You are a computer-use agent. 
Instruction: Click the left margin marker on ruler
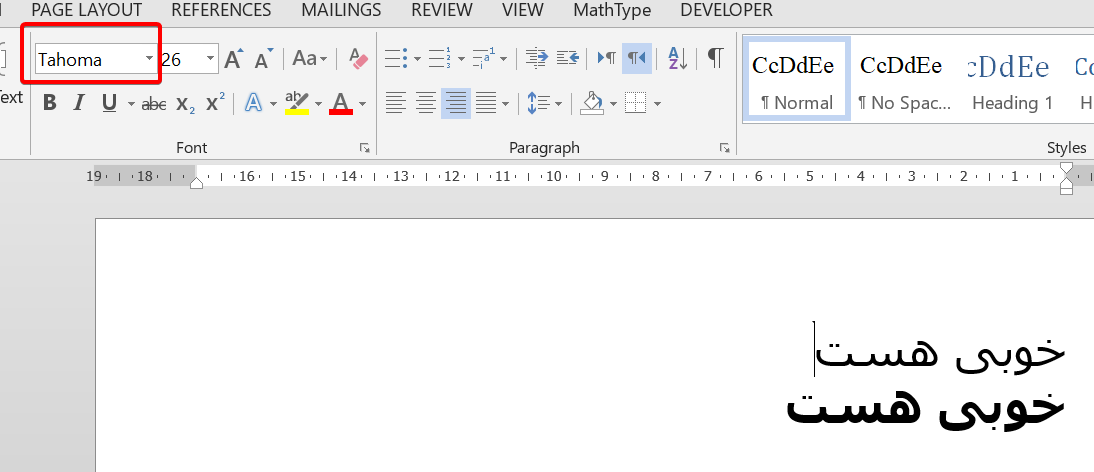click(197, 182)
